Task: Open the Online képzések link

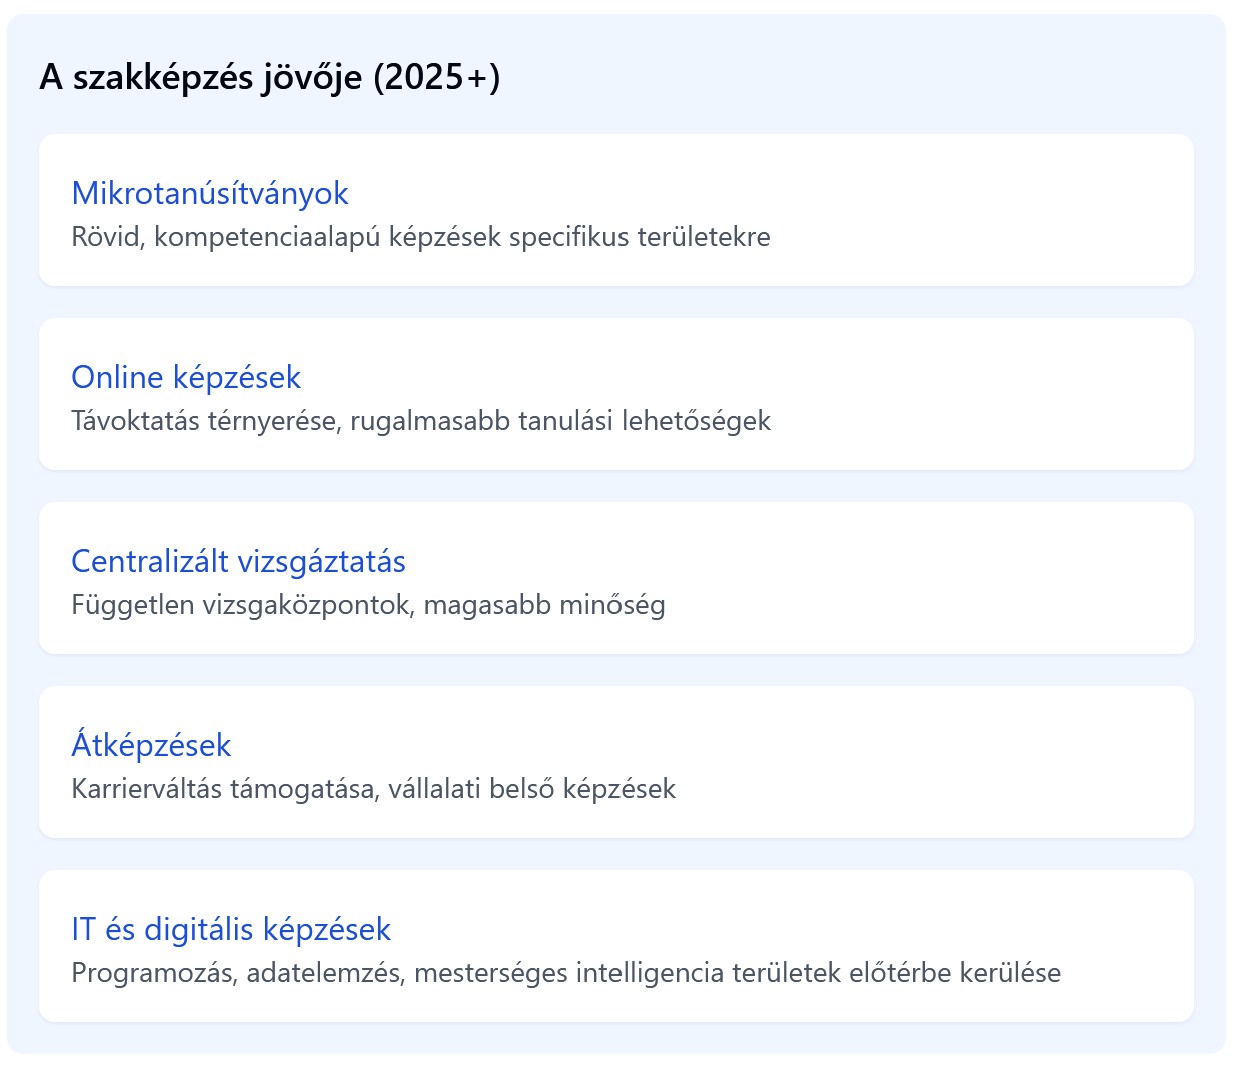Action: (x=186, y=377)
